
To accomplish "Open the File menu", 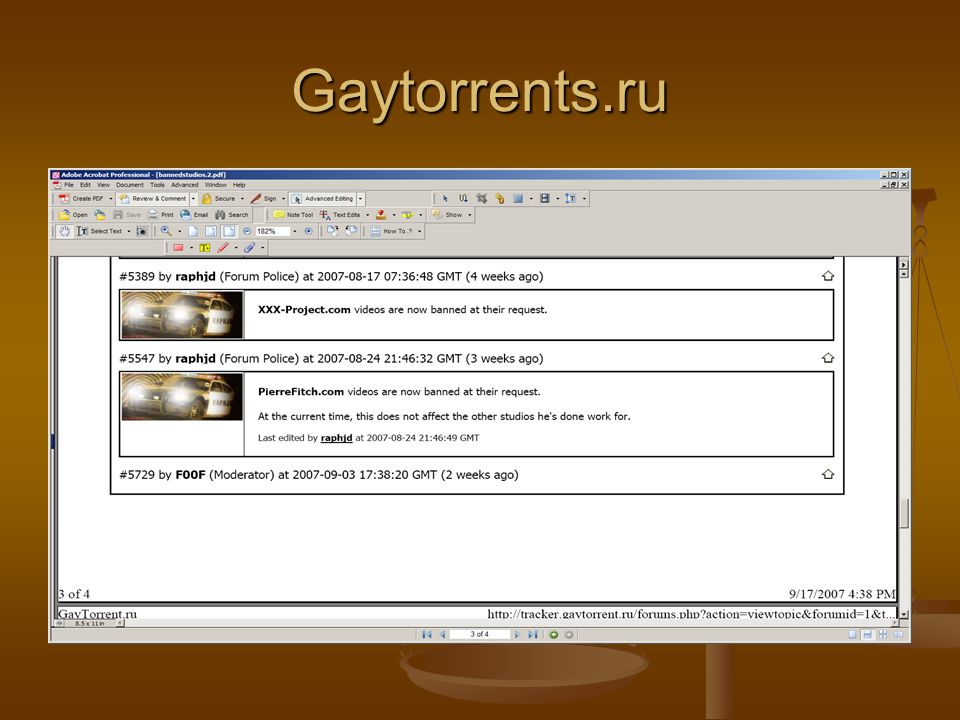I will pyautogui.click(x=69, y=185).
